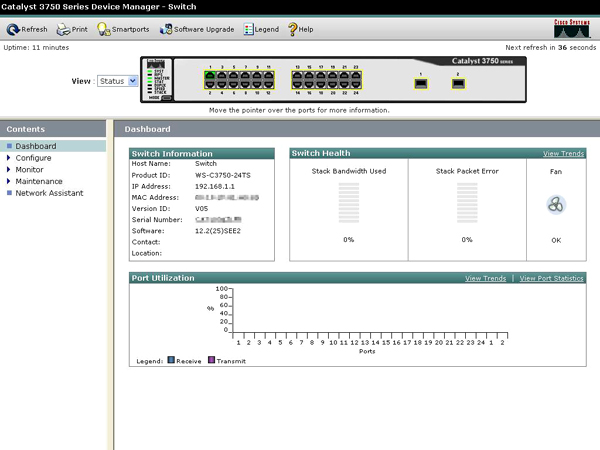Screen dimensions: 600x450
Task: Select switch port 21 on front panel
Action: (x=344, y=75)
